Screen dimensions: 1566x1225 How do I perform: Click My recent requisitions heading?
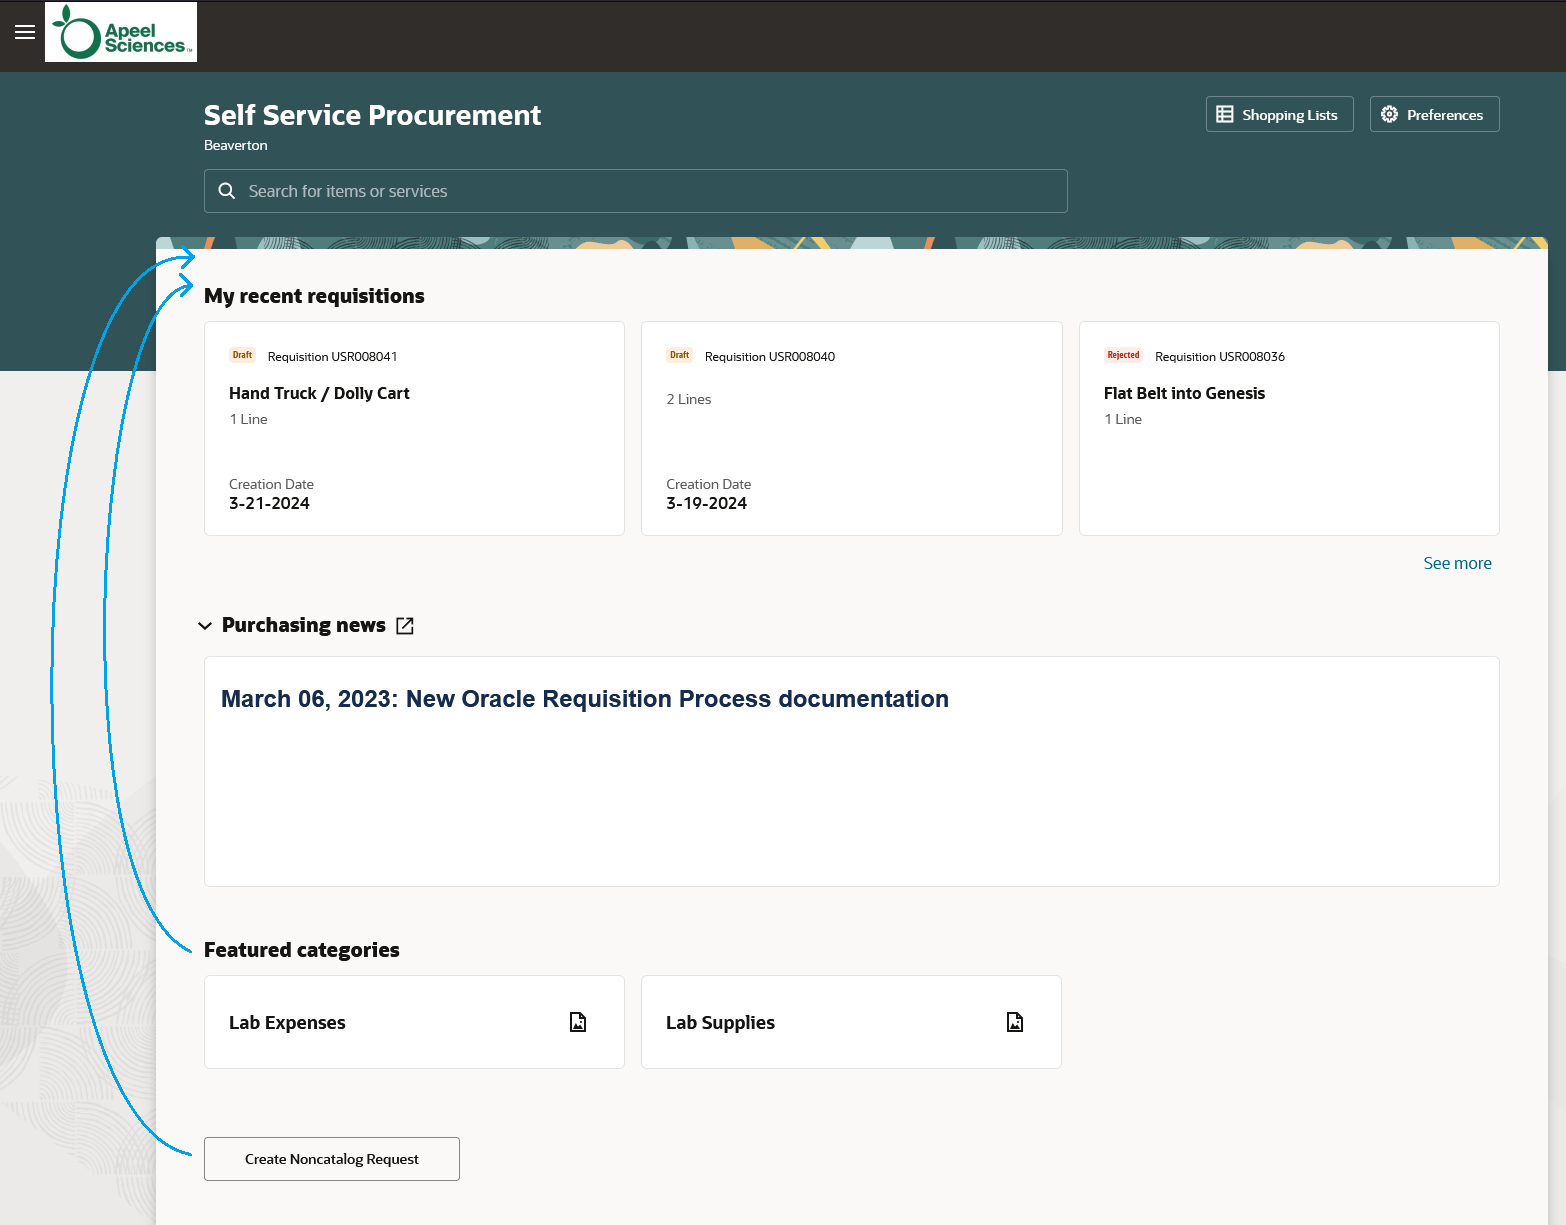point(314,296)
